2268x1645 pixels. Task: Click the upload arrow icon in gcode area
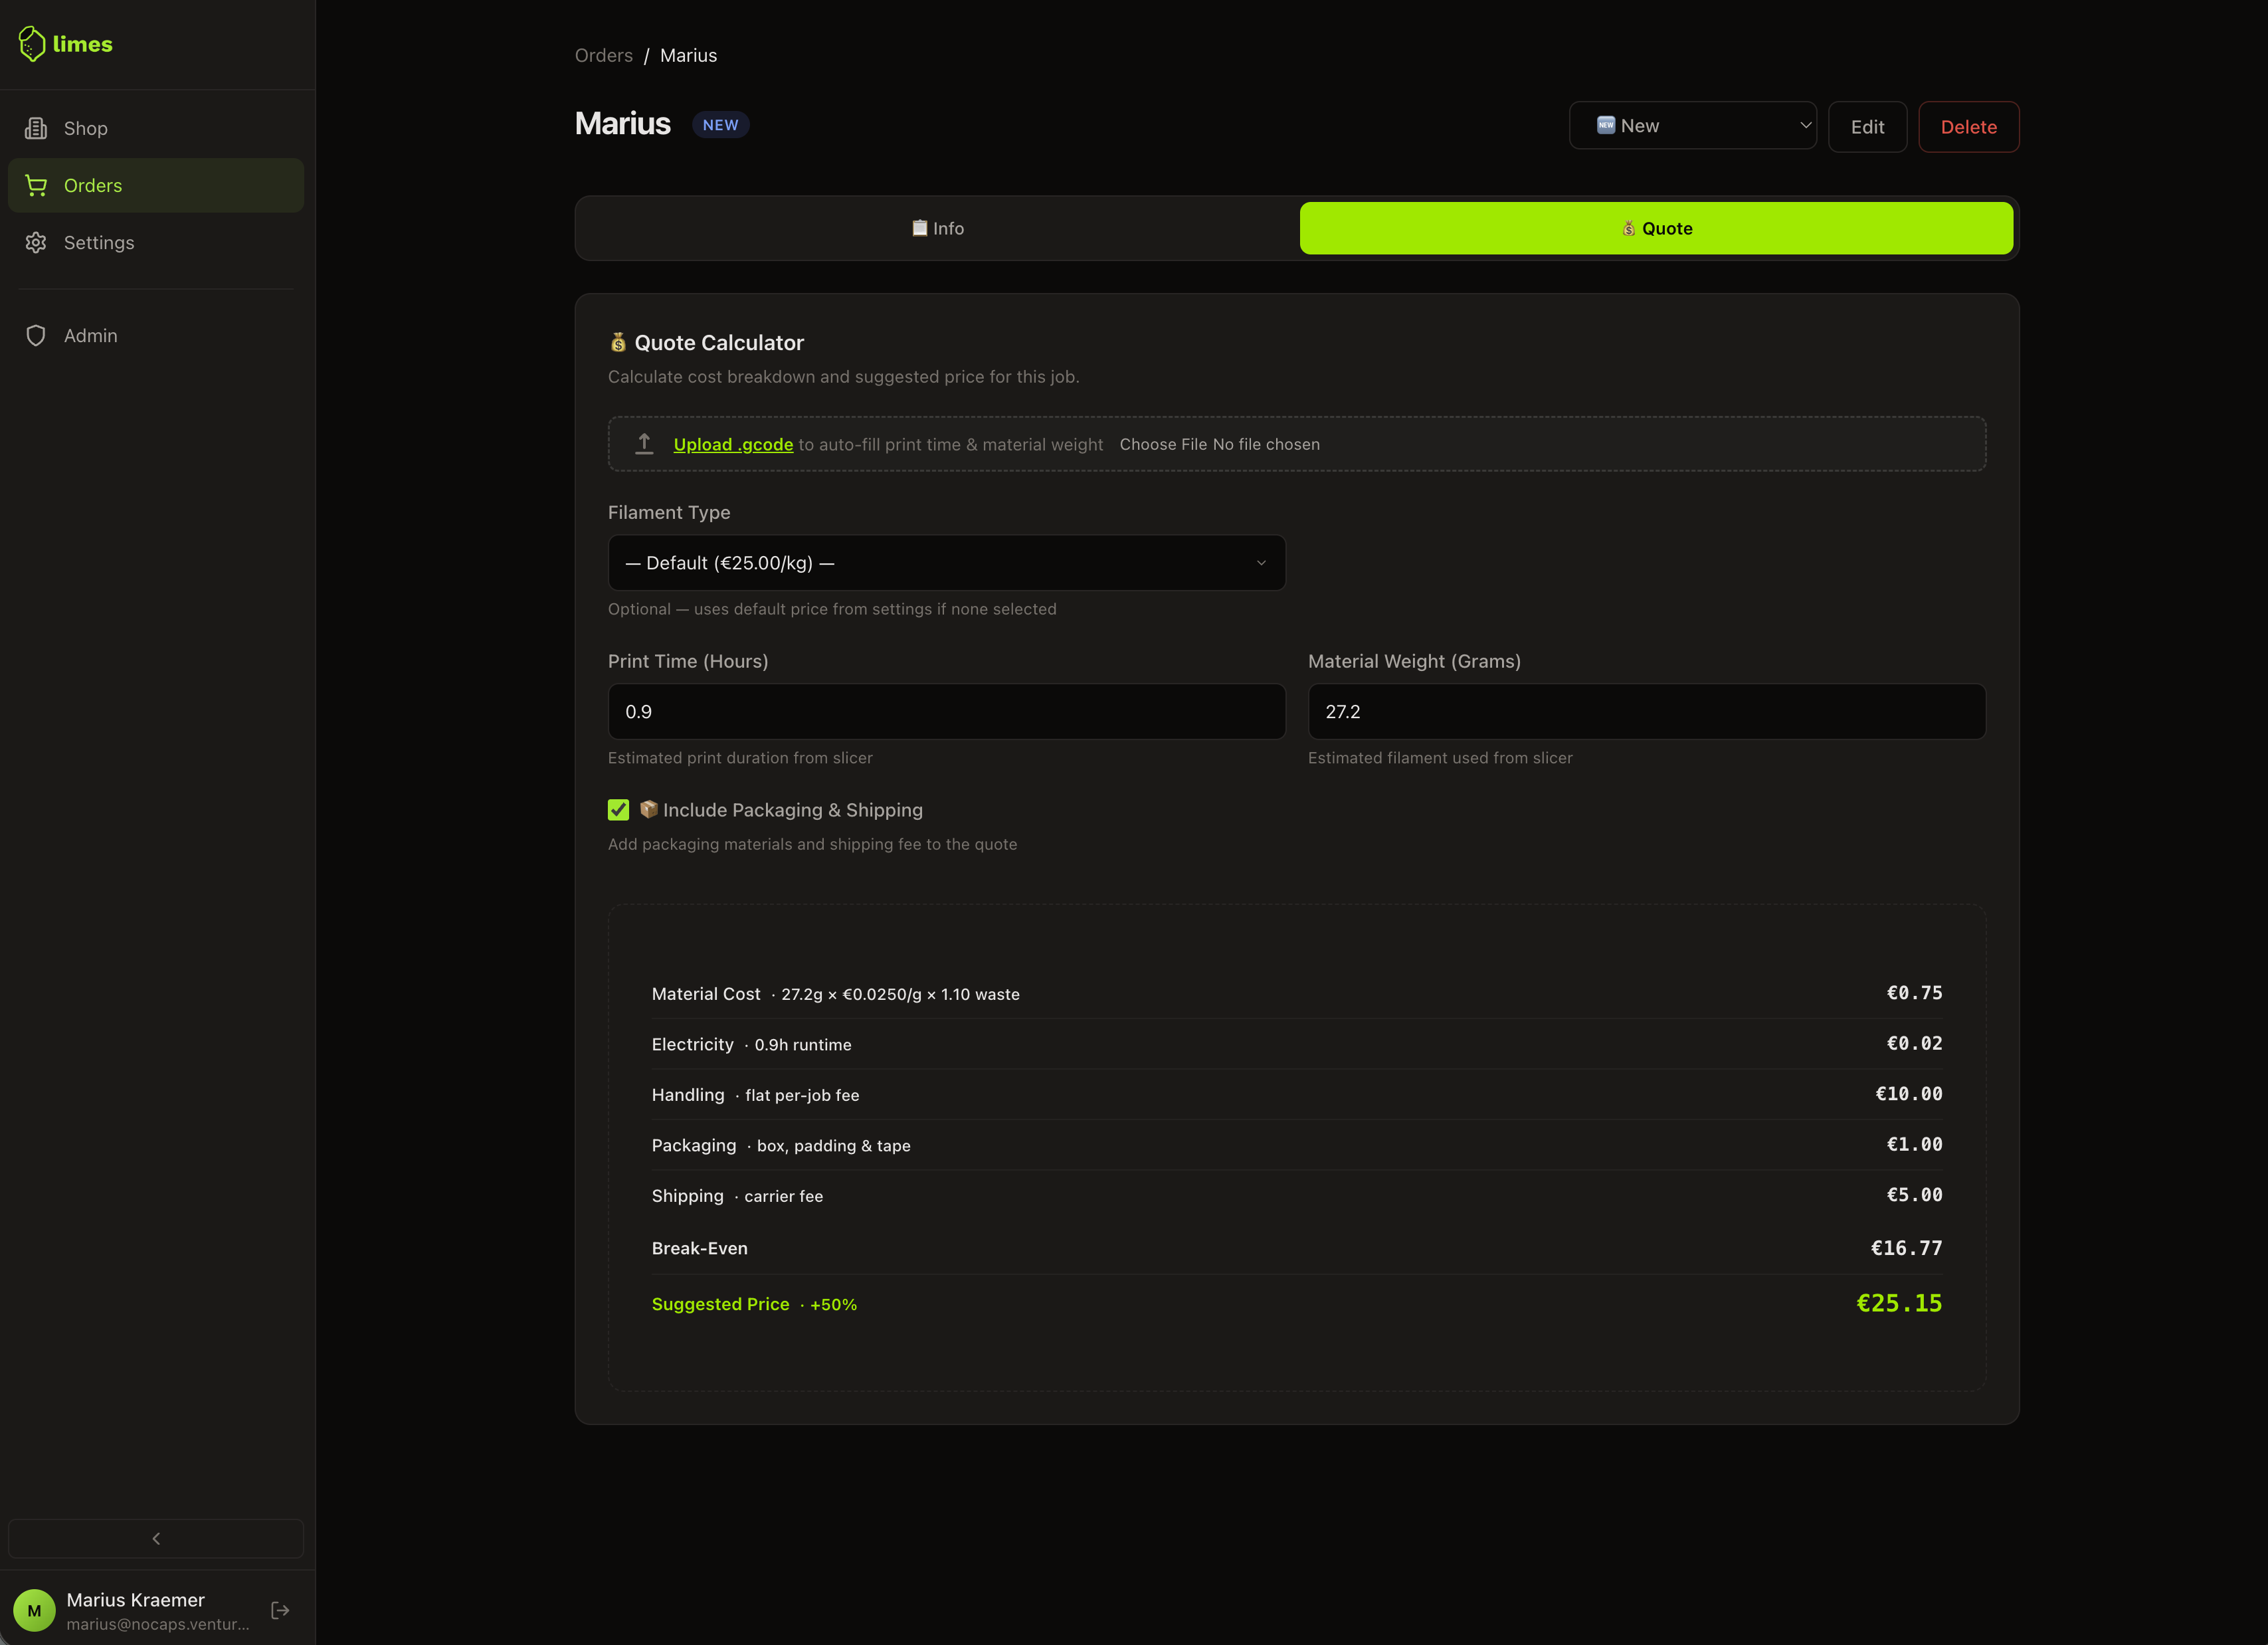click(x=643, y=443)
